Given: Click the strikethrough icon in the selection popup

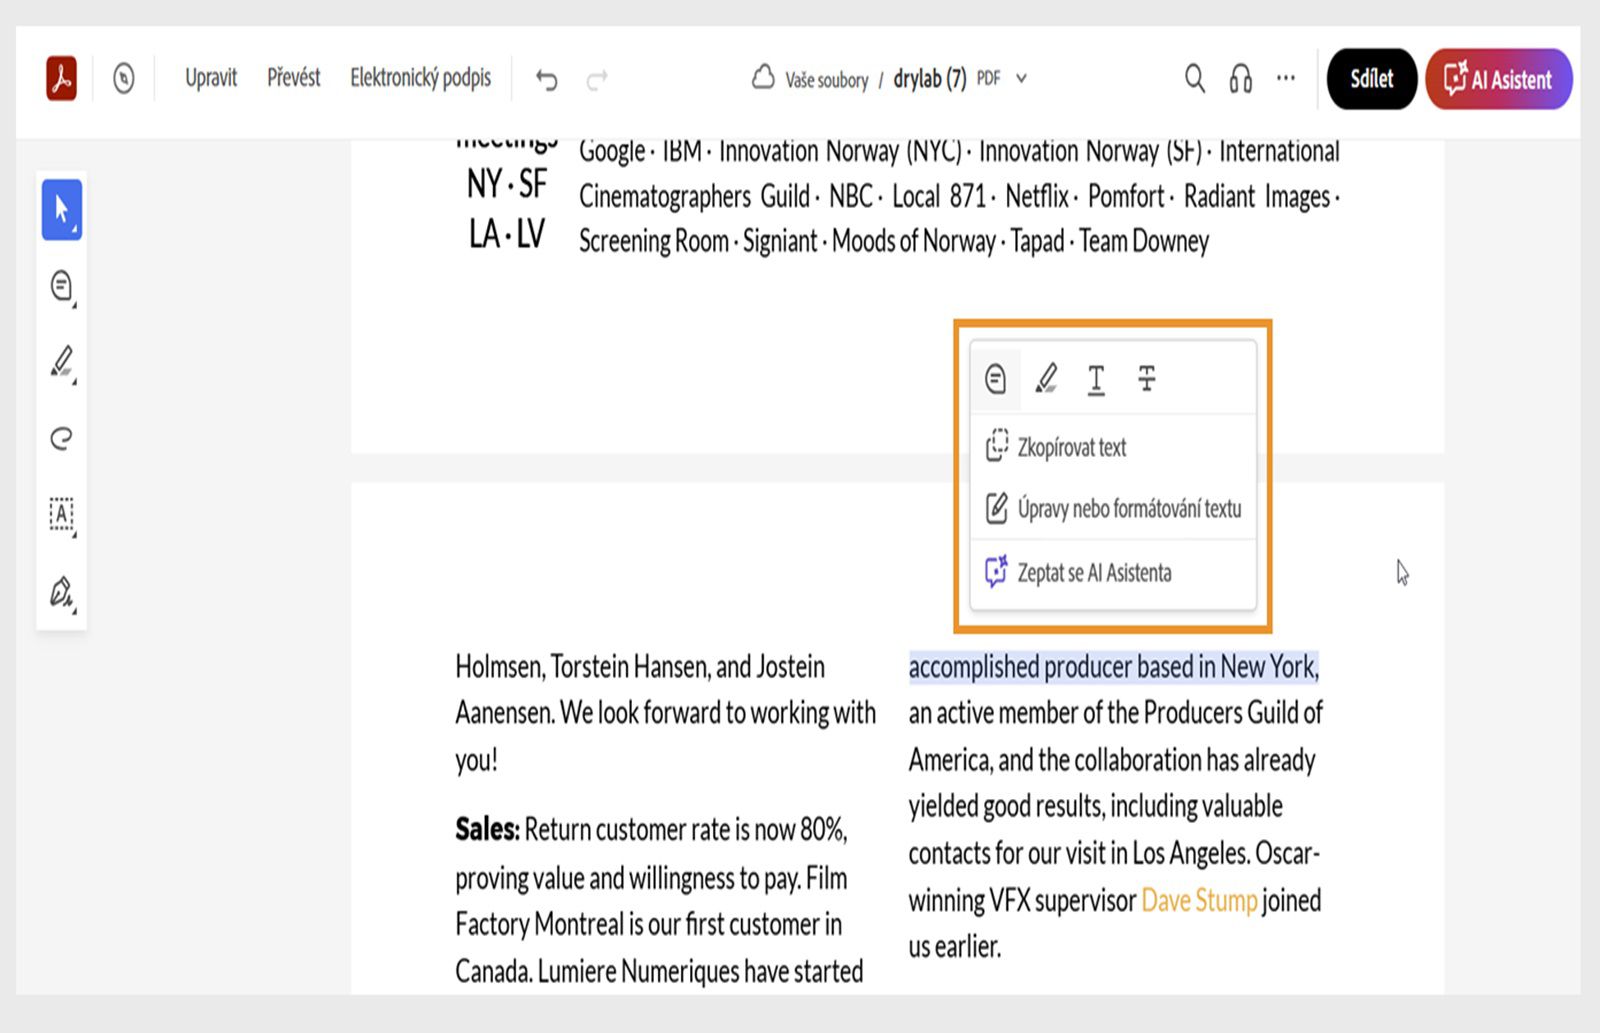Looking at the screenshot, I should (1145, 379).
